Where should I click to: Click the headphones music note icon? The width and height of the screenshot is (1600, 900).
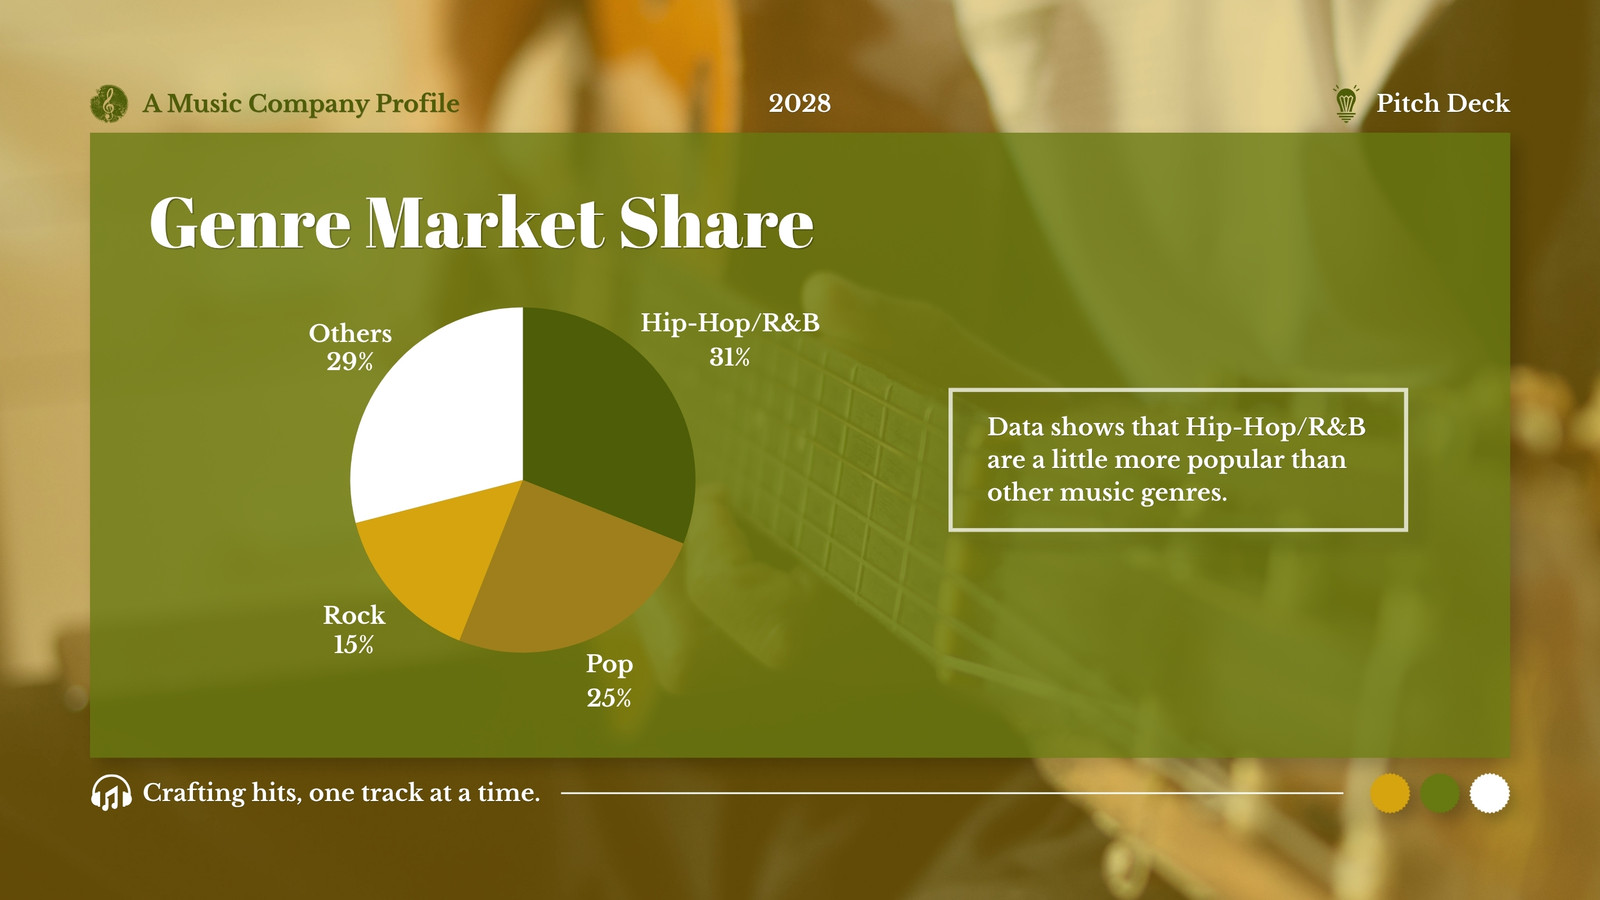(111, 793)
